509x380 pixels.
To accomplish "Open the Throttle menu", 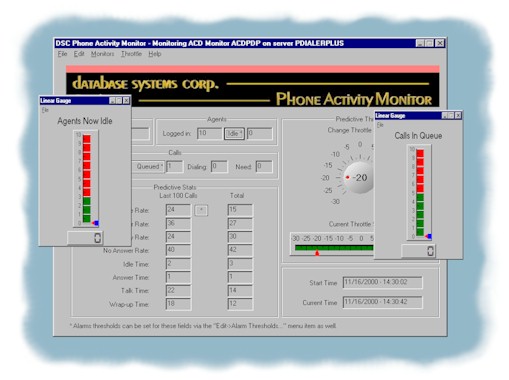I will coord(131,54).
